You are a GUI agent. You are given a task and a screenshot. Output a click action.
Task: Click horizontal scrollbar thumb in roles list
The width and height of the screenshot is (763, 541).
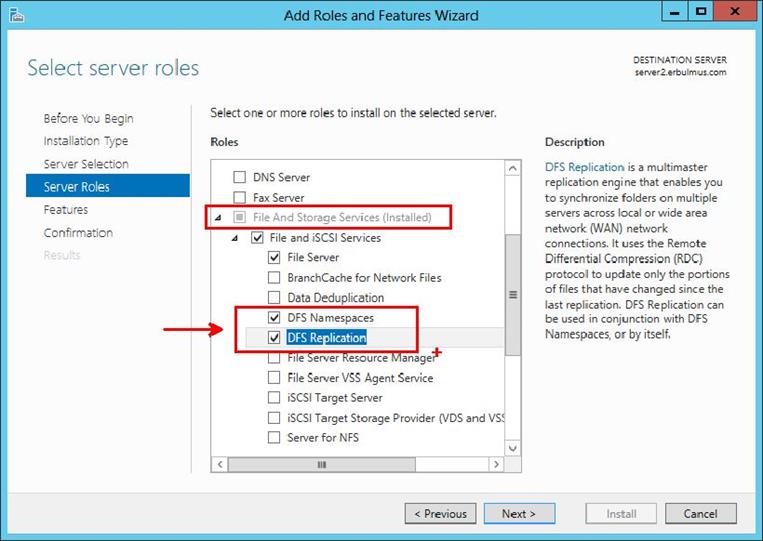322,464
